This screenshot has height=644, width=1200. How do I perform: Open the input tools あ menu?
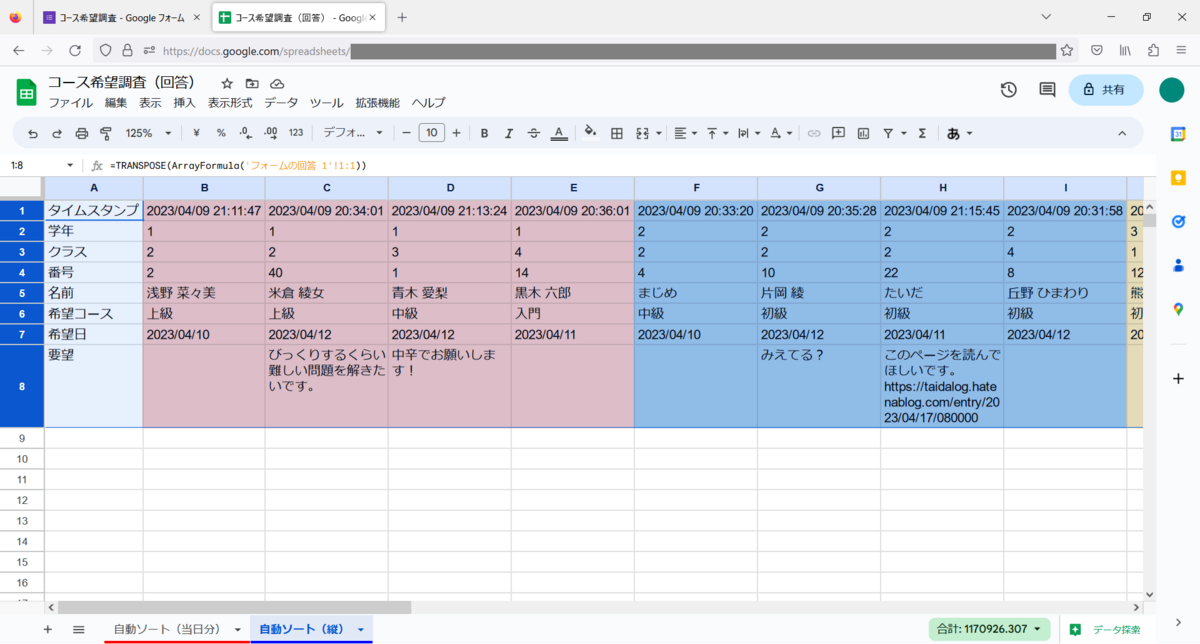(x=960, y=133)
